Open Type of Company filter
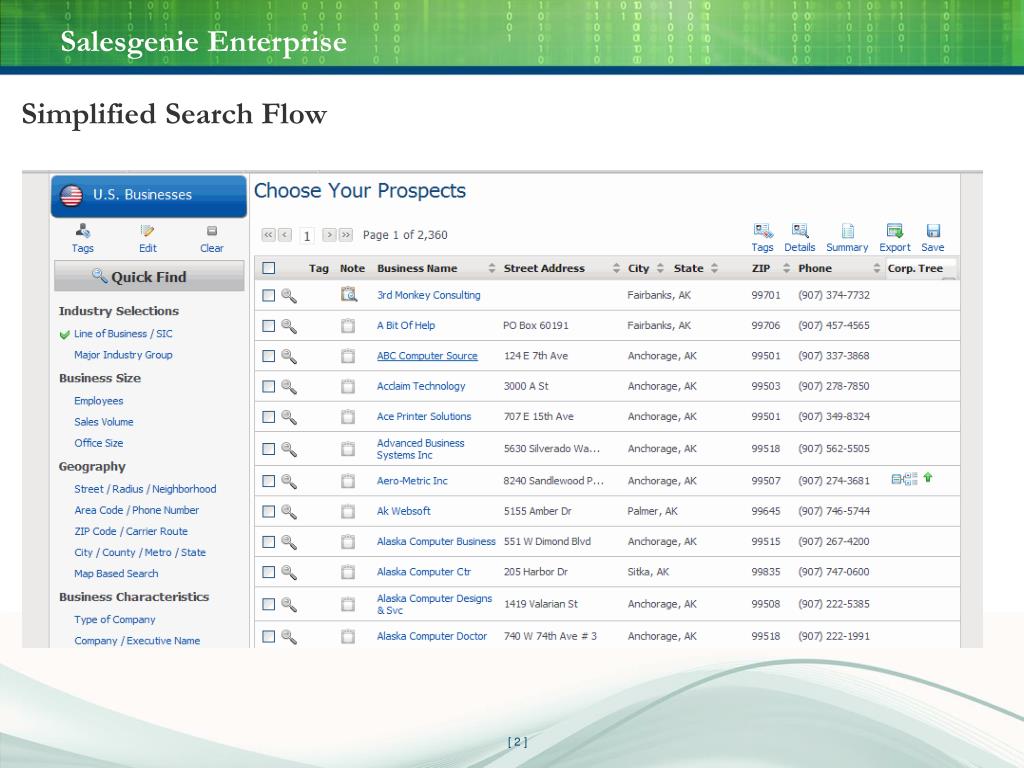This screenshot has height=768, width=1024. click(114, 620)
